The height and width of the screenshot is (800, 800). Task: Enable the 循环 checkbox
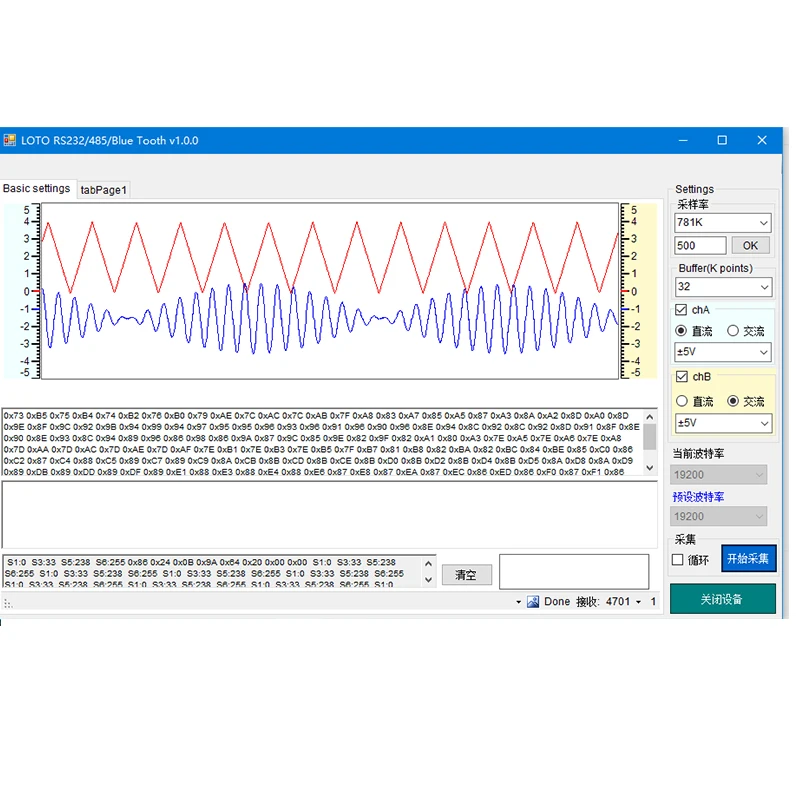[x=678, y=560]
